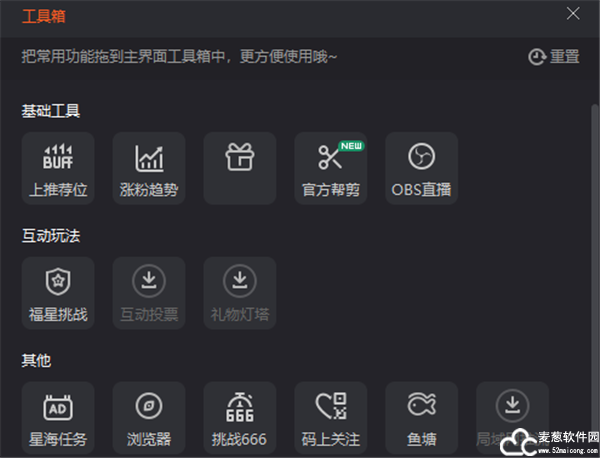Click the 重置 reset button
Viewport: 600px width, 458px height.
coord(554,57)
